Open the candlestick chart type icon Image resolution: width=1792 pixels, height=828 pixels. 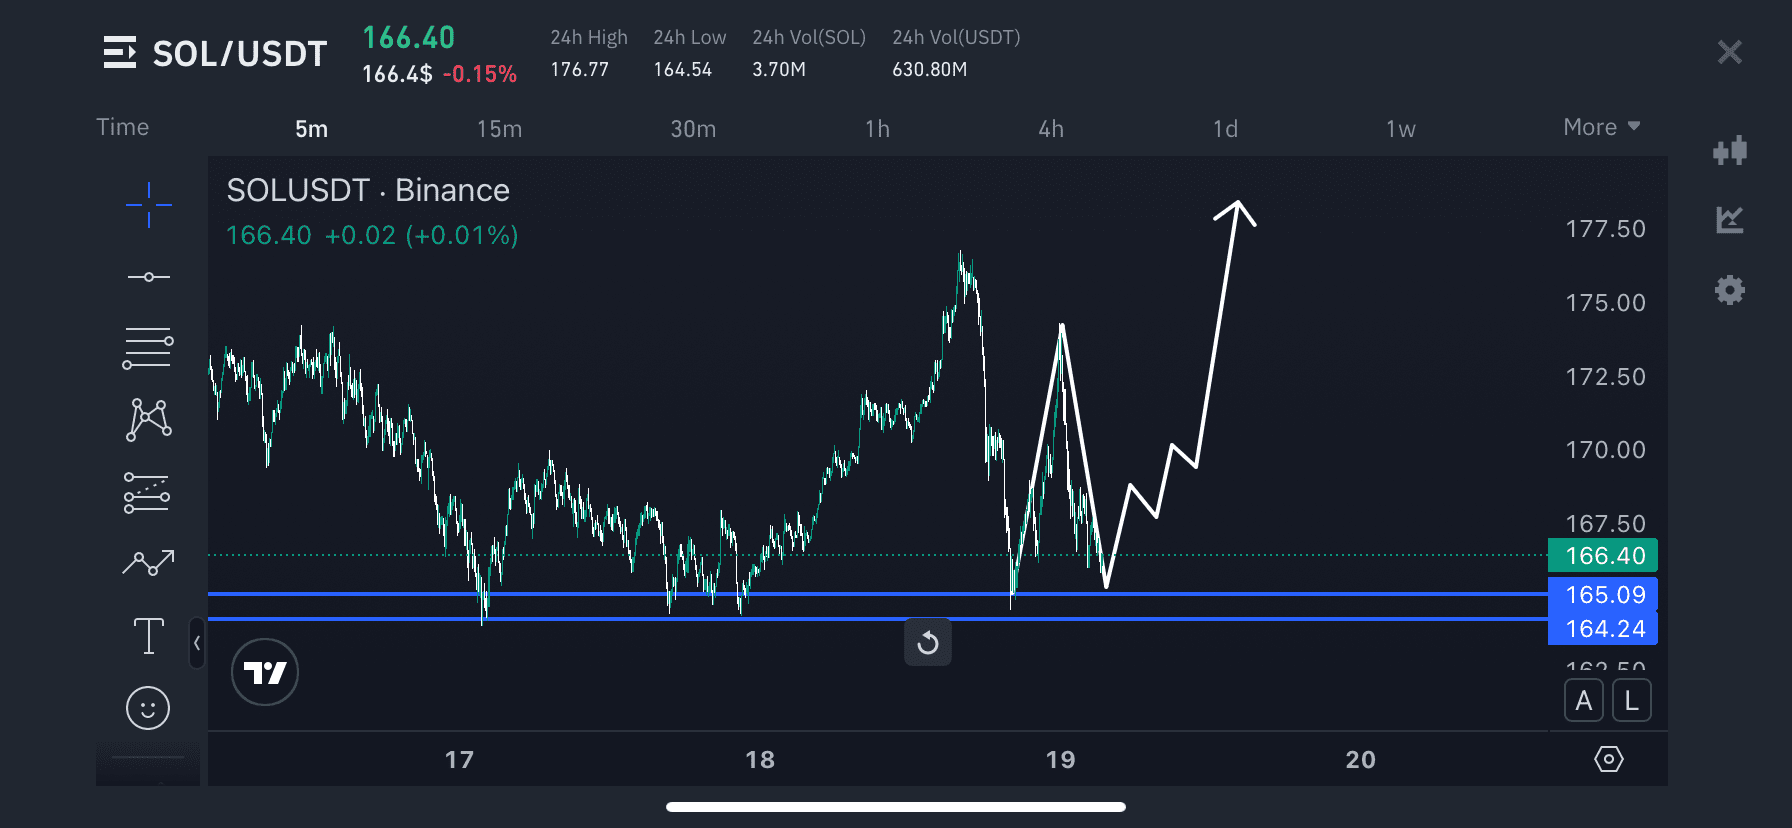pos(1730,150)
